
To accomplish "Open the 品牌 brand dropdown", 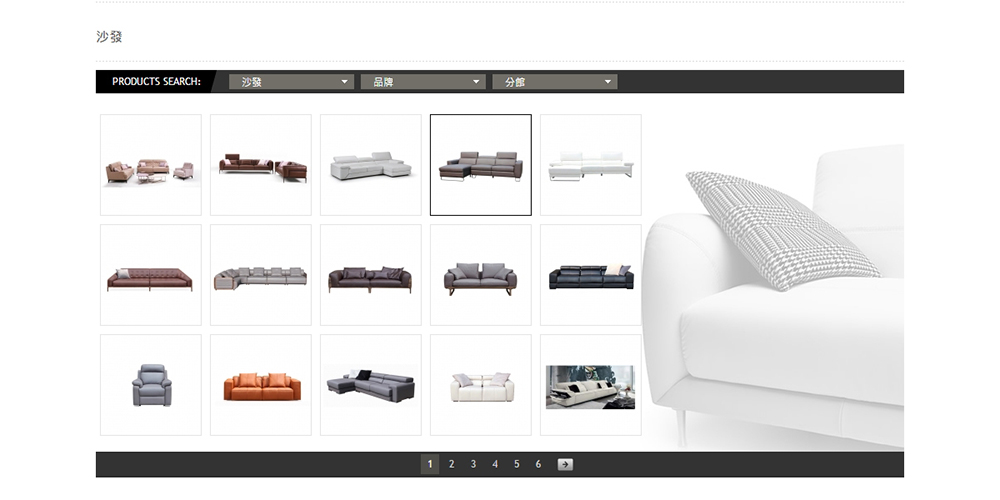I will 423,82.
